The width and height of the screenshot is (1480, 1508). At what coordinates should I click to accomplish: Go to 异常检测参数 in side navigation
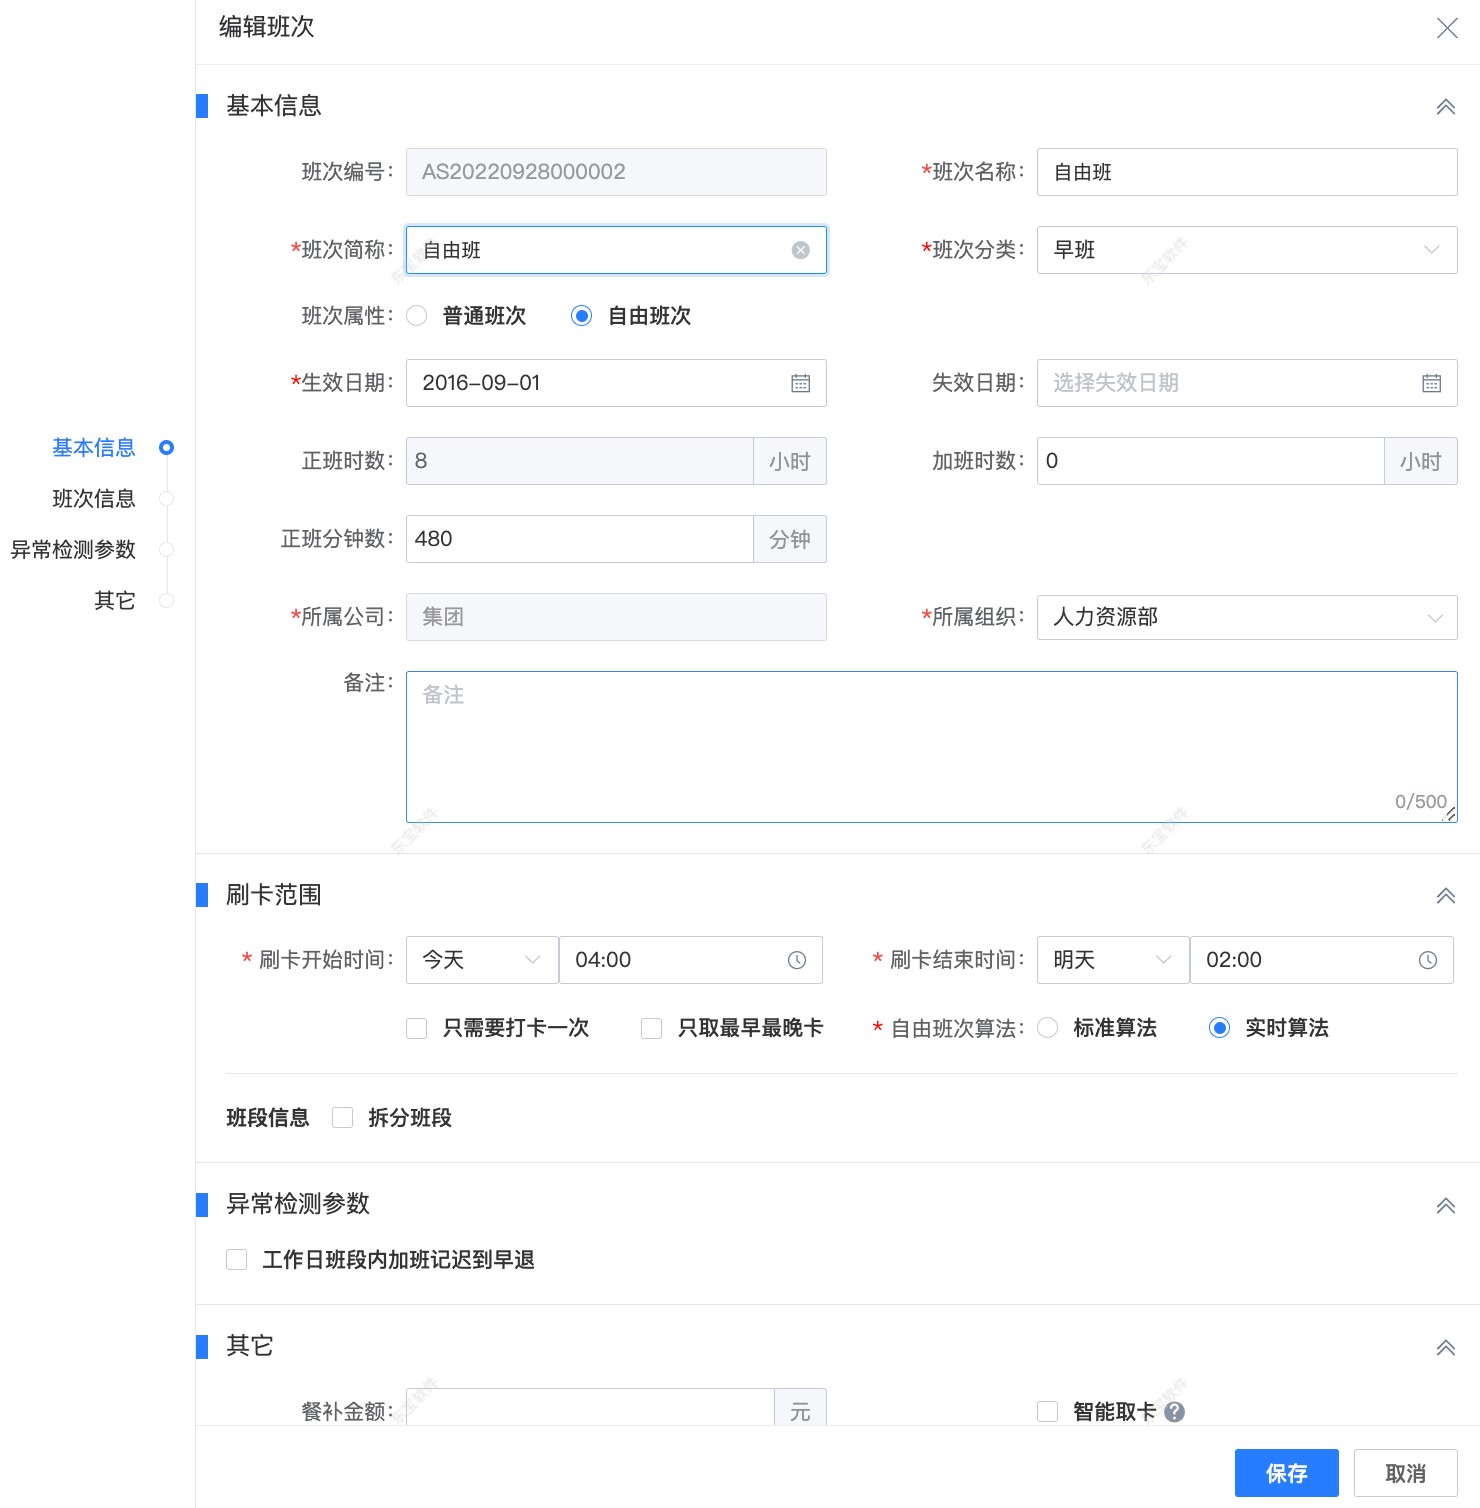click(73, 550)
